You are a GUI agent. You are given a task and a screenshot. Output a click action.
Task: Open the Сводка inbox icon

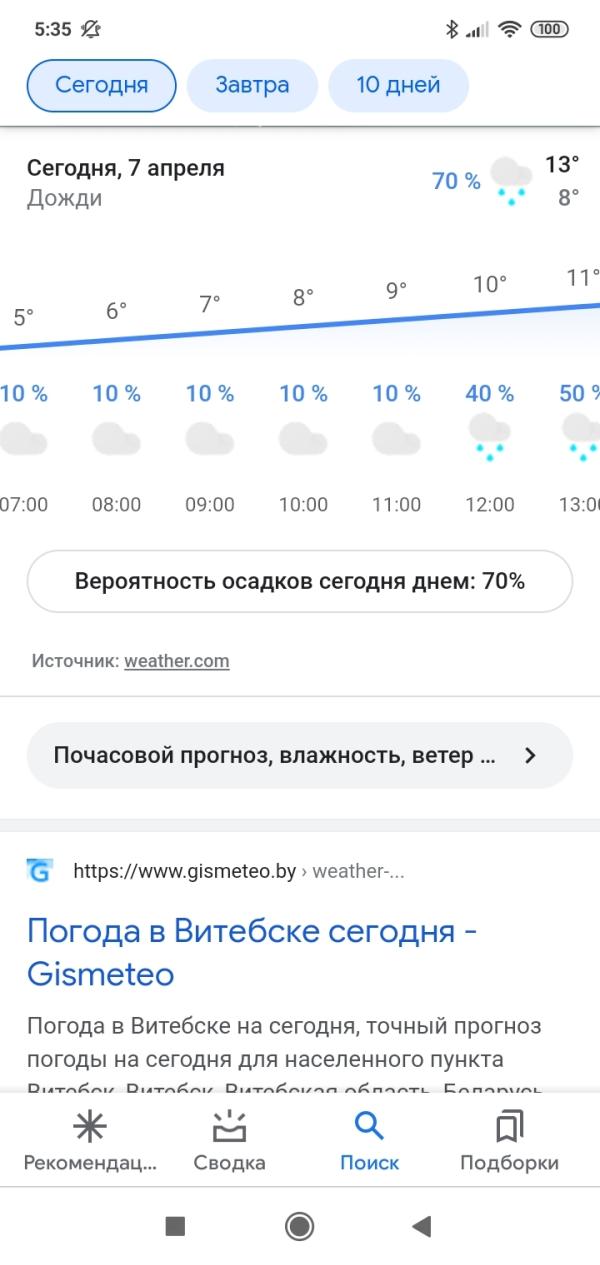tap(229, 1128)
